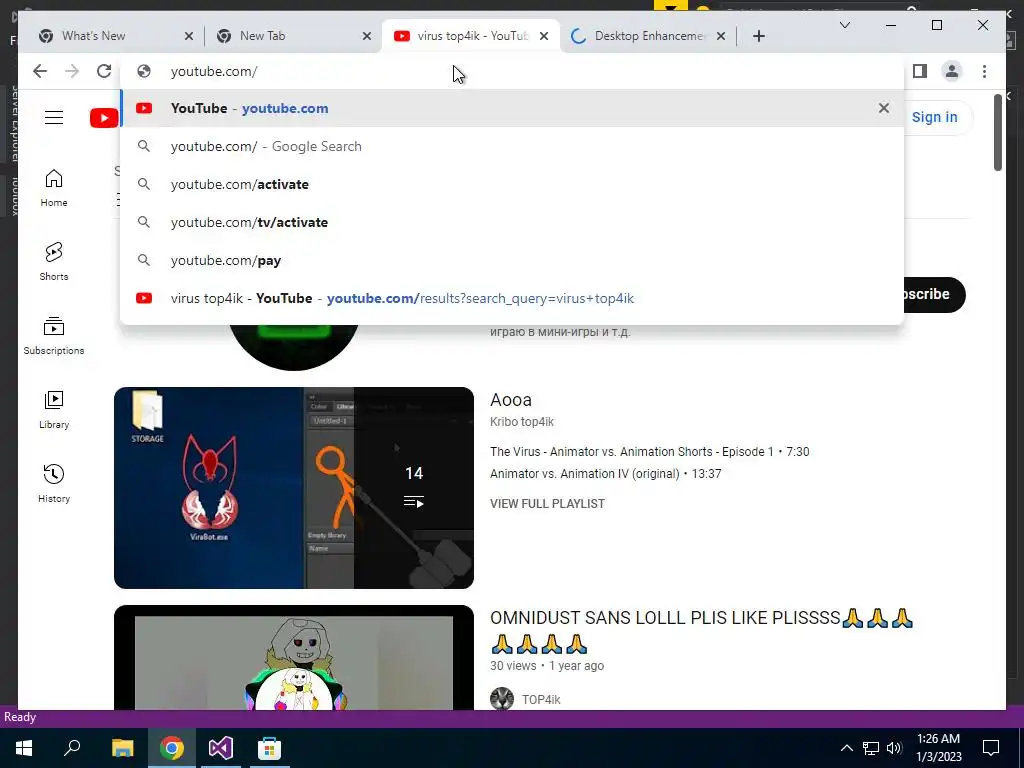Viewport: 1024px width, 768px height.
Task: Open Chrome three-dot menu
Action: (x=984, y=71)
